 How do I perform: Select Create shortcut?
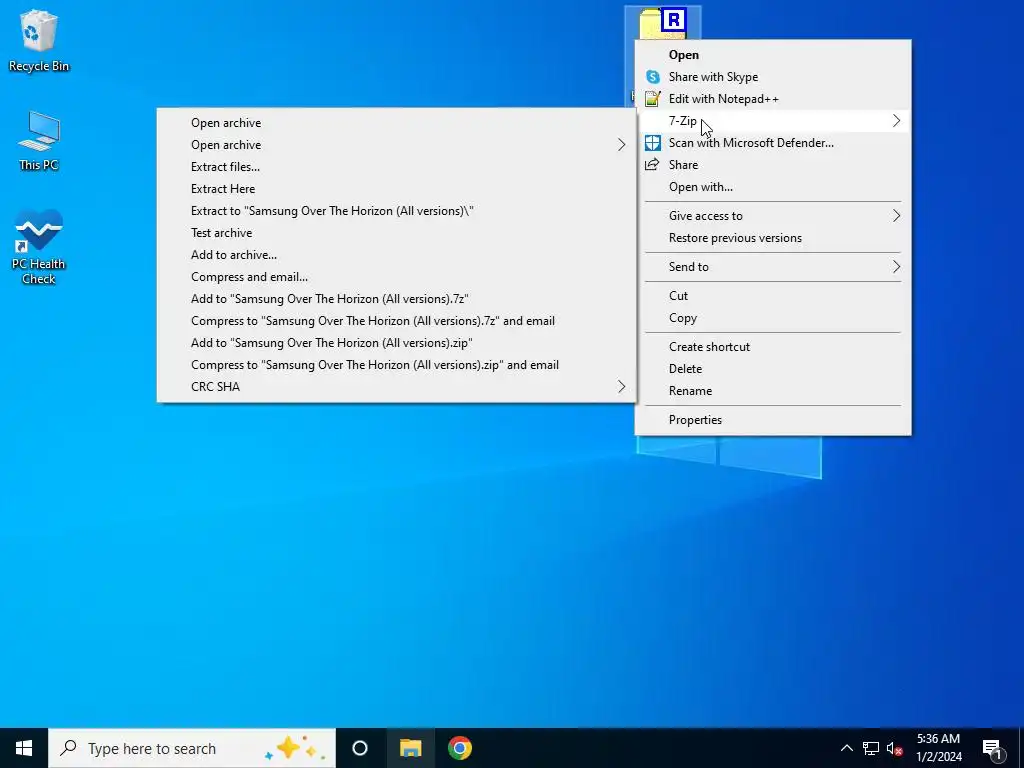point(773,347)
